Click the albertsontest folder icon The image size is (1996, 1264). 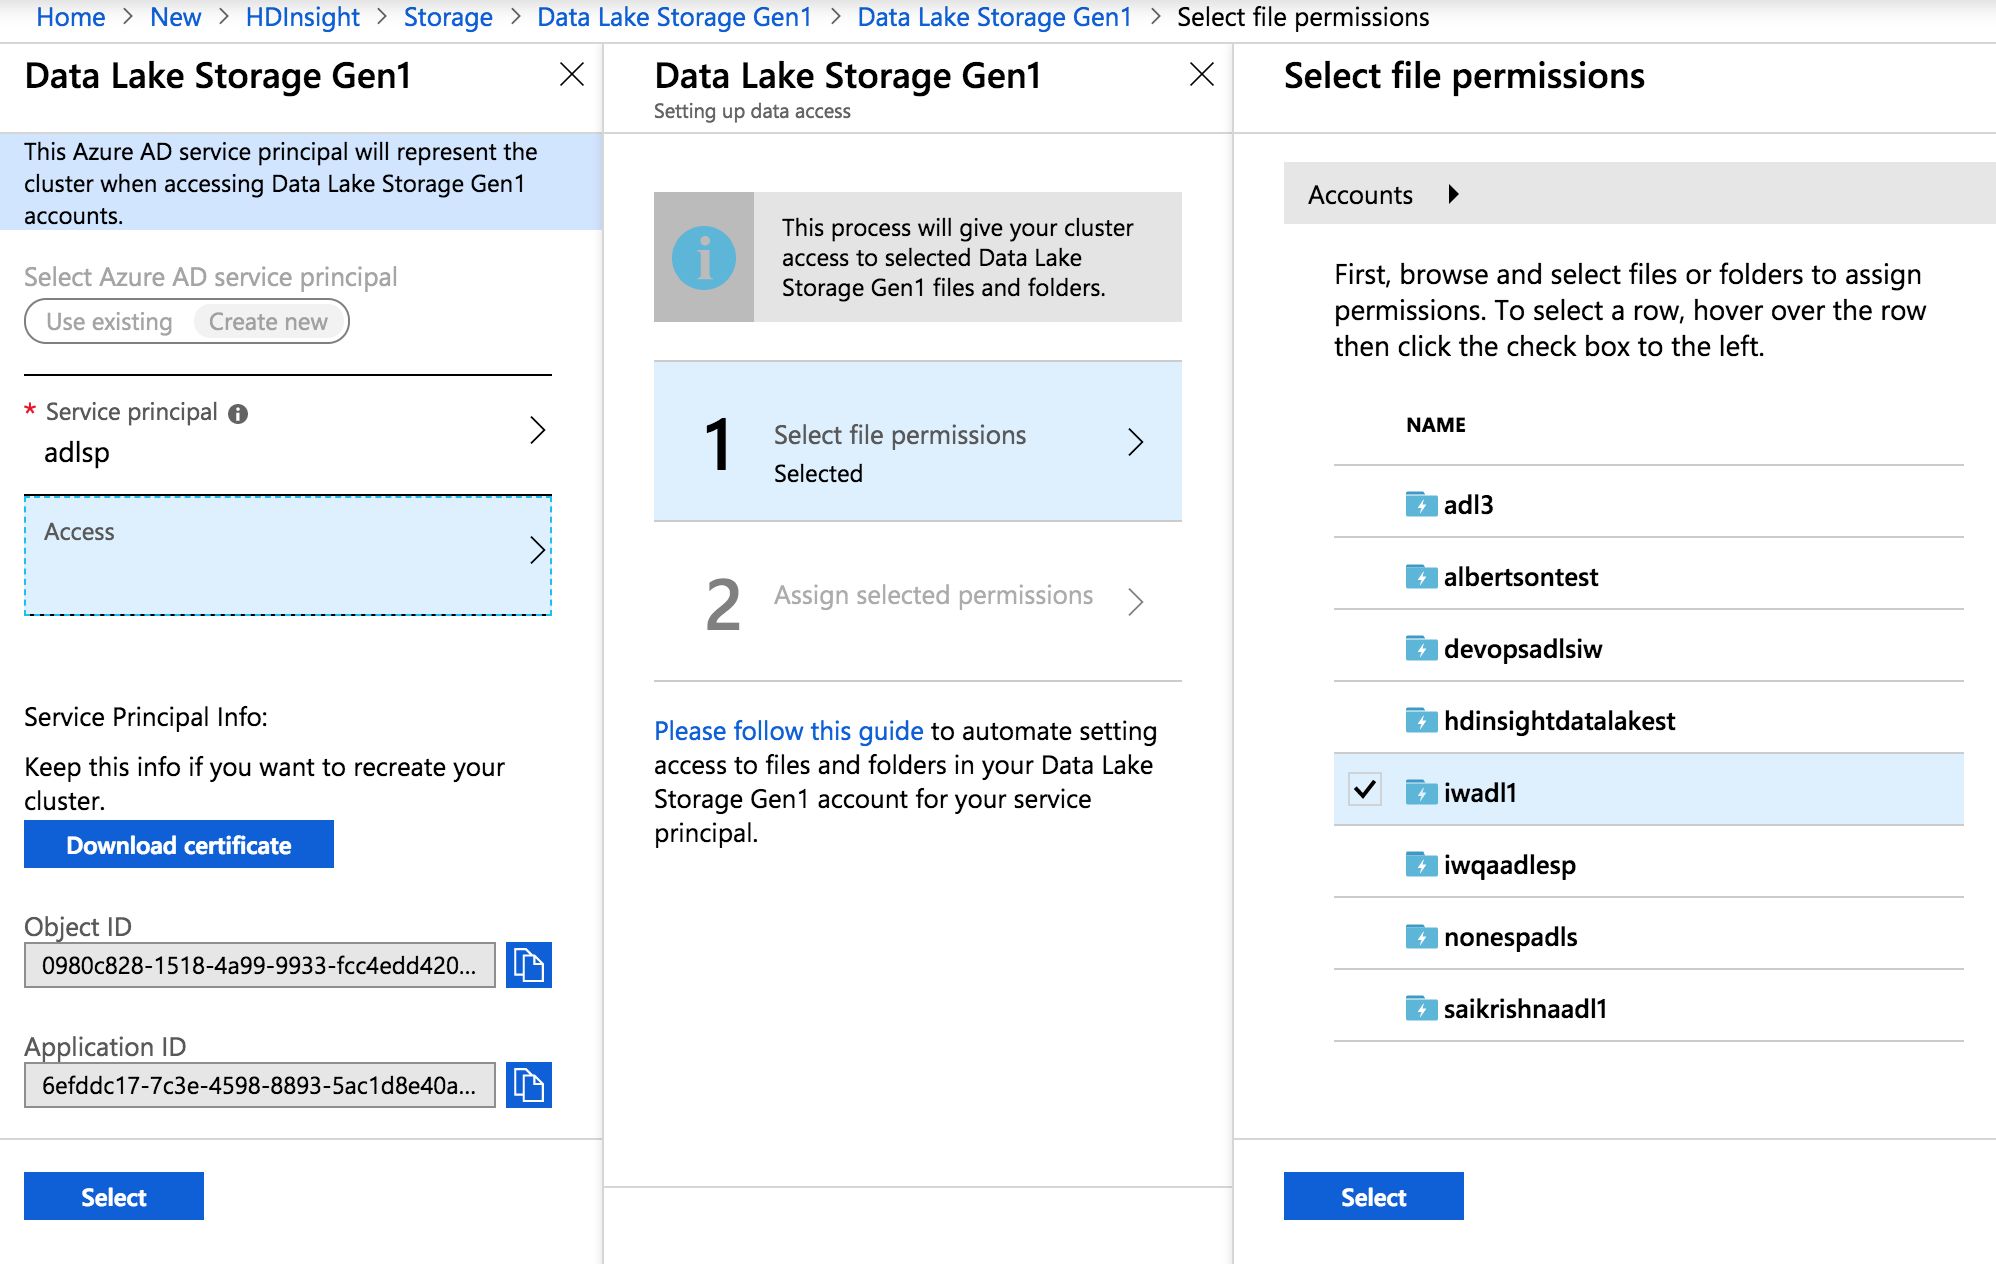point(1421,576)
